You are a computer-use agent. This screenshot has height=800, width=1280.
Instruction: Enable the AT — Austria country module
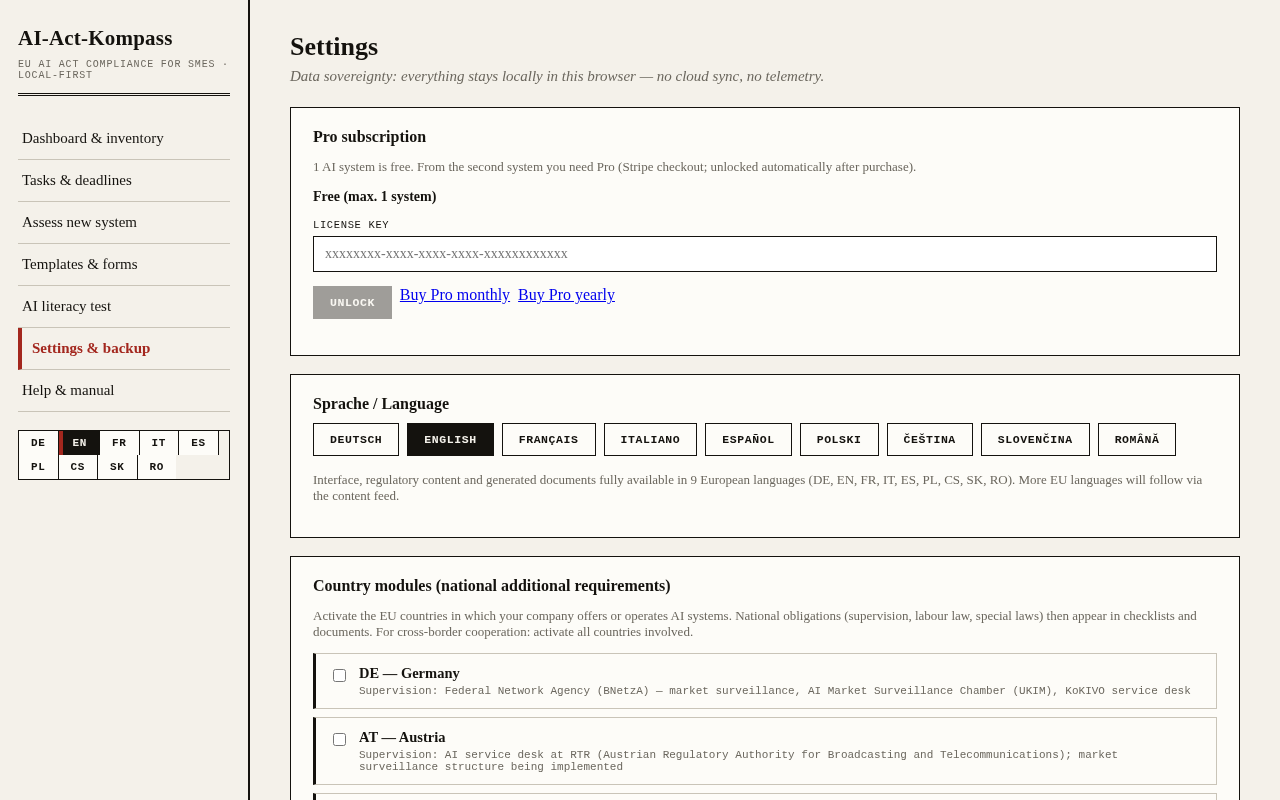click(340, 739)
